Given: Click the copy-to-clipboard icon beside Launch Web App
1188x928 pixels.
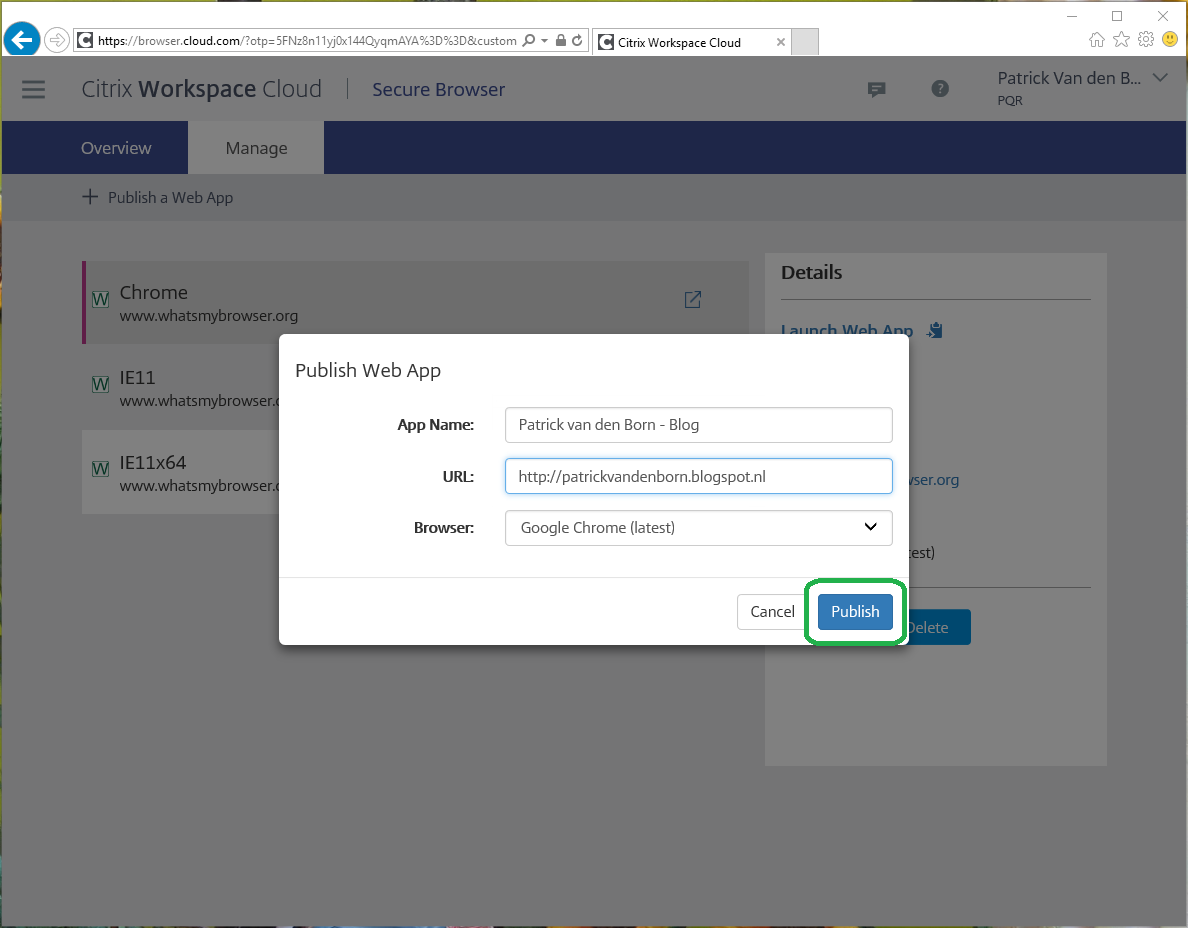Looking at the screenshot, I should click(x=935, y=330).
